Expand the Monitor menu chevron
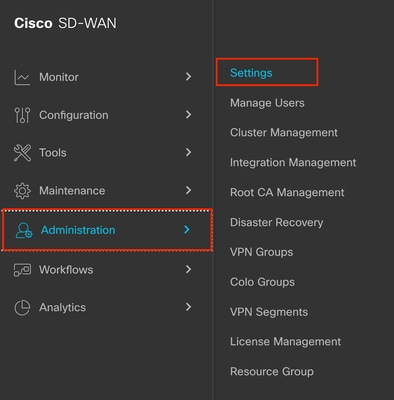 188,77
